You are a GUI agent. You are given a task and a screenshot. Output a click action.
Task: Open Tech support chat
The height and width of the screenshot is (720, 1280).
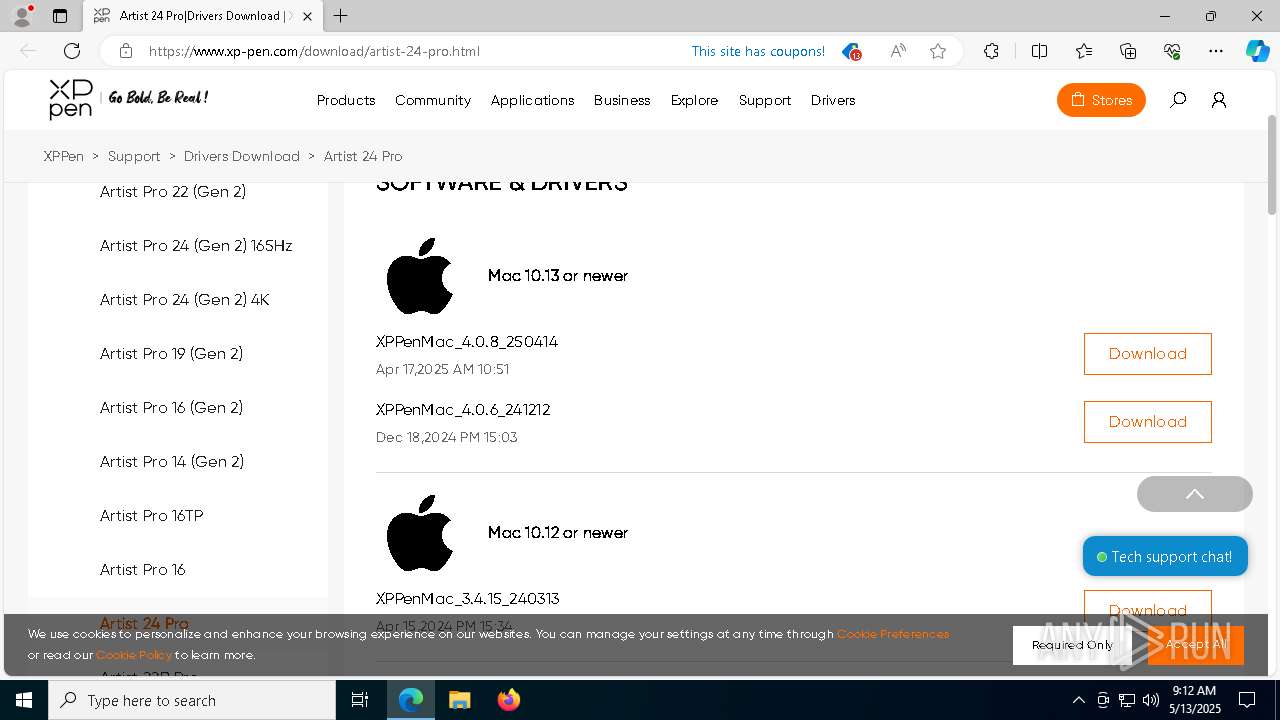(x=1165, y=556)
